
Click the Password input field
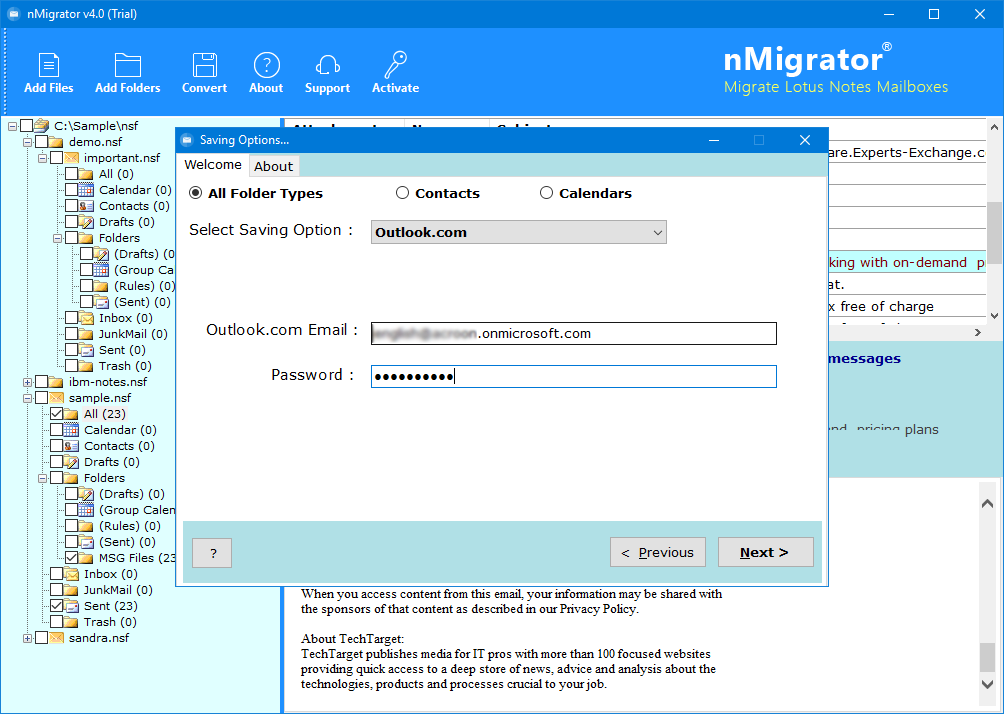click(x=574, y=377)
